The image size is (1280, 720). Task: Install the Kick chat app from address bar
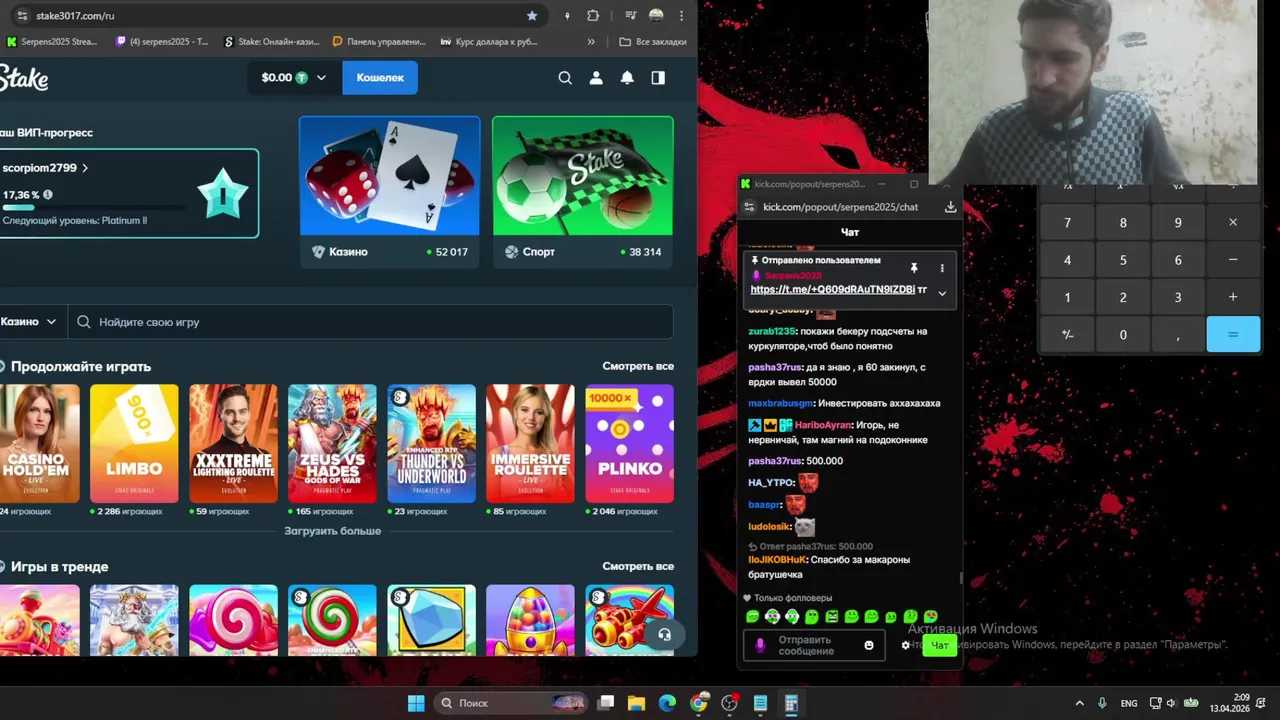(950, 207)
